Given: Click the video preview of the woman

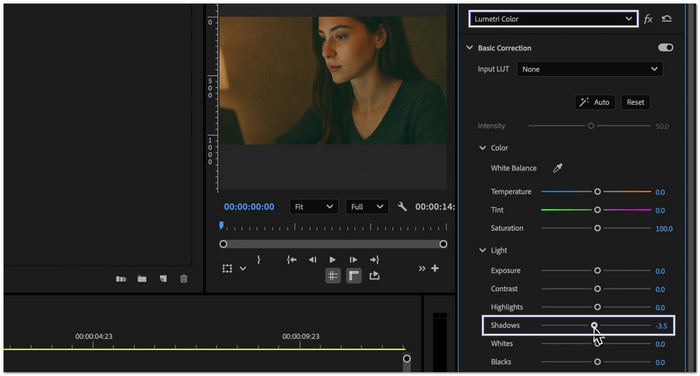Looking at the screenshot, I should tap(333, 80).
